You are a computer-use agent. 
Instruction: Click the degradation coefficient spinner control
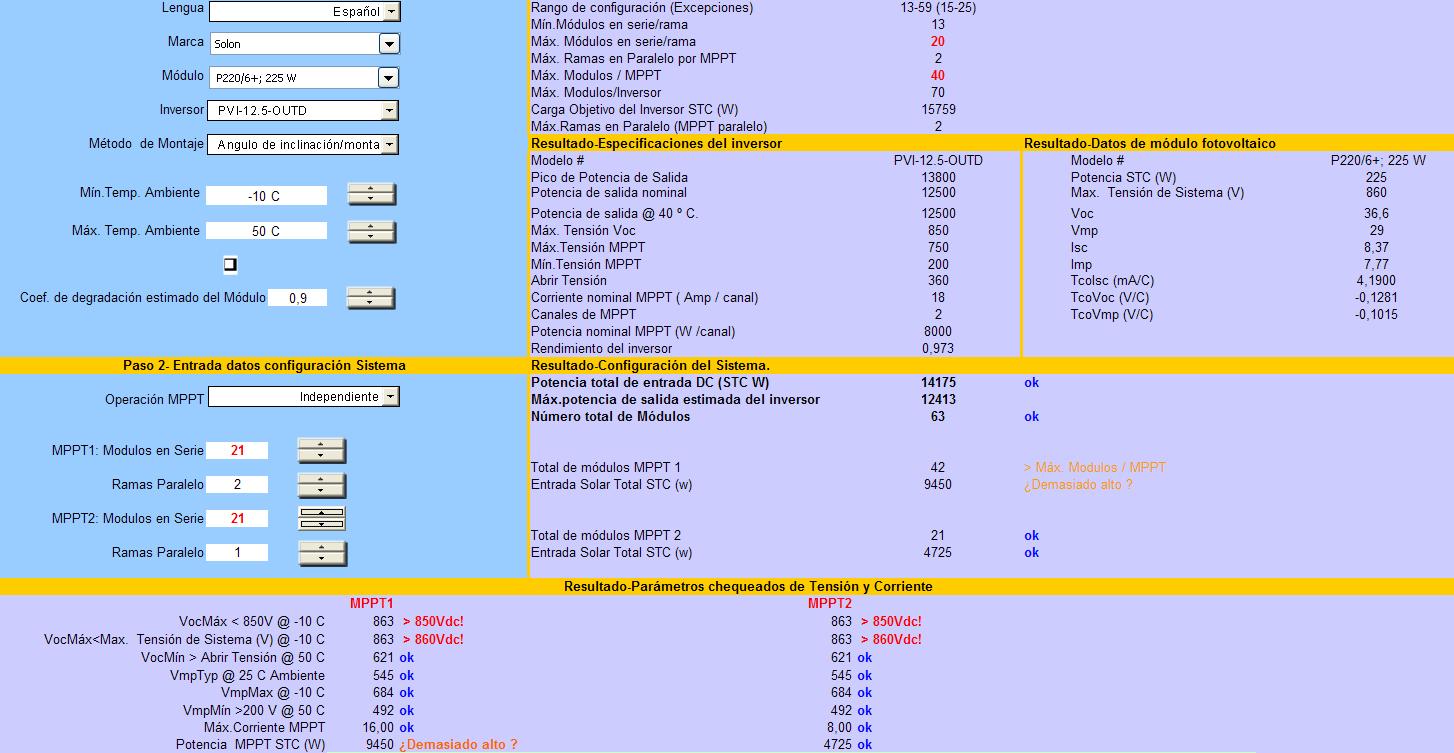point(371,298)
